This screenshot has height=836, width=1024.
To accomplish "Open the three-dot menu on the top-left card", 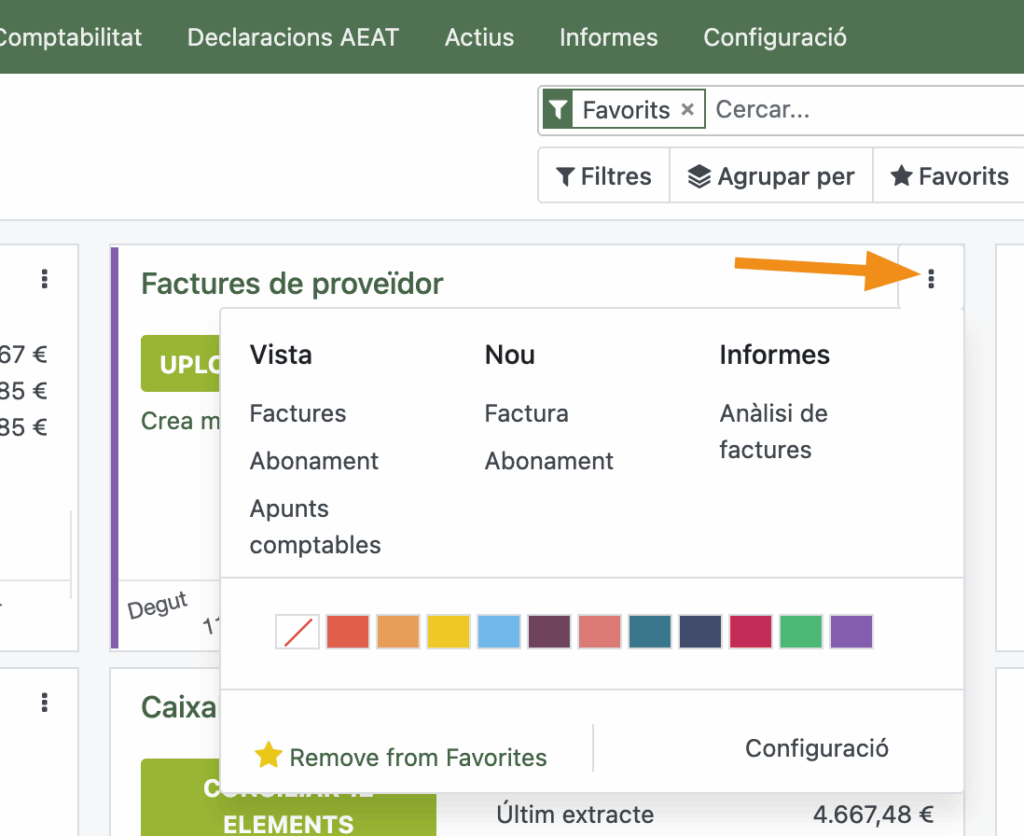I will pos(45,279).
